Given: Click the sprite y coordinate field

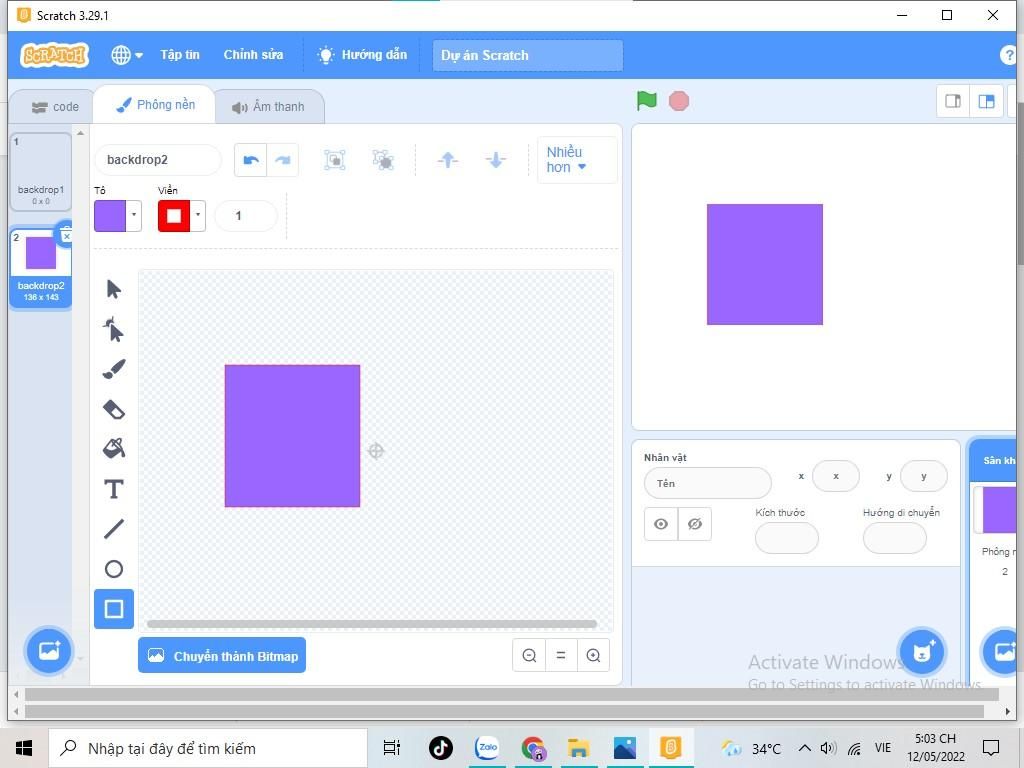Looking at the screenshot, I should 923,476.
